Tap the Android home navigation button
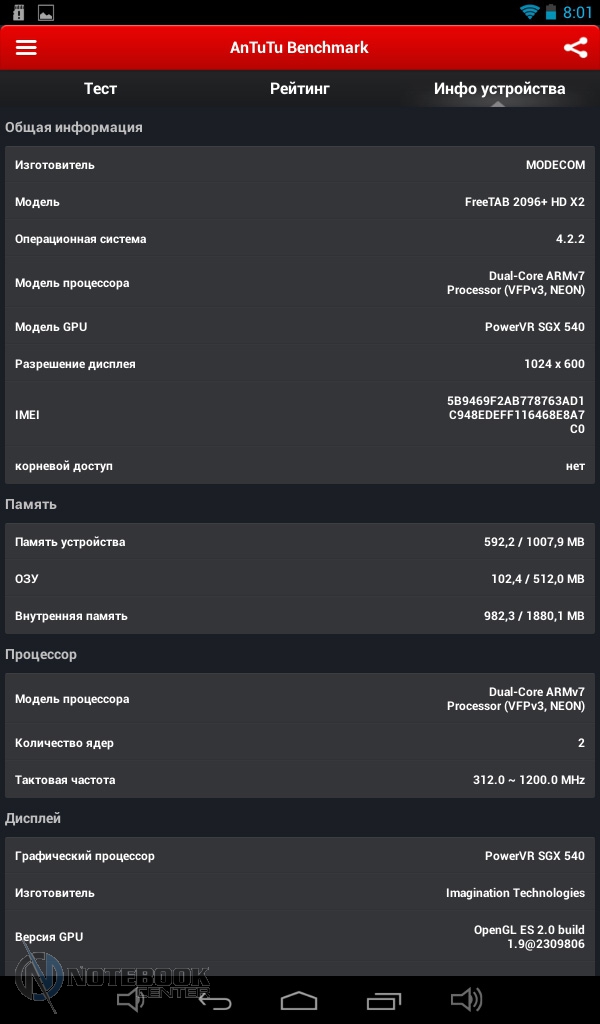This screenshot has height=1024, width=600. point(299,1000)
